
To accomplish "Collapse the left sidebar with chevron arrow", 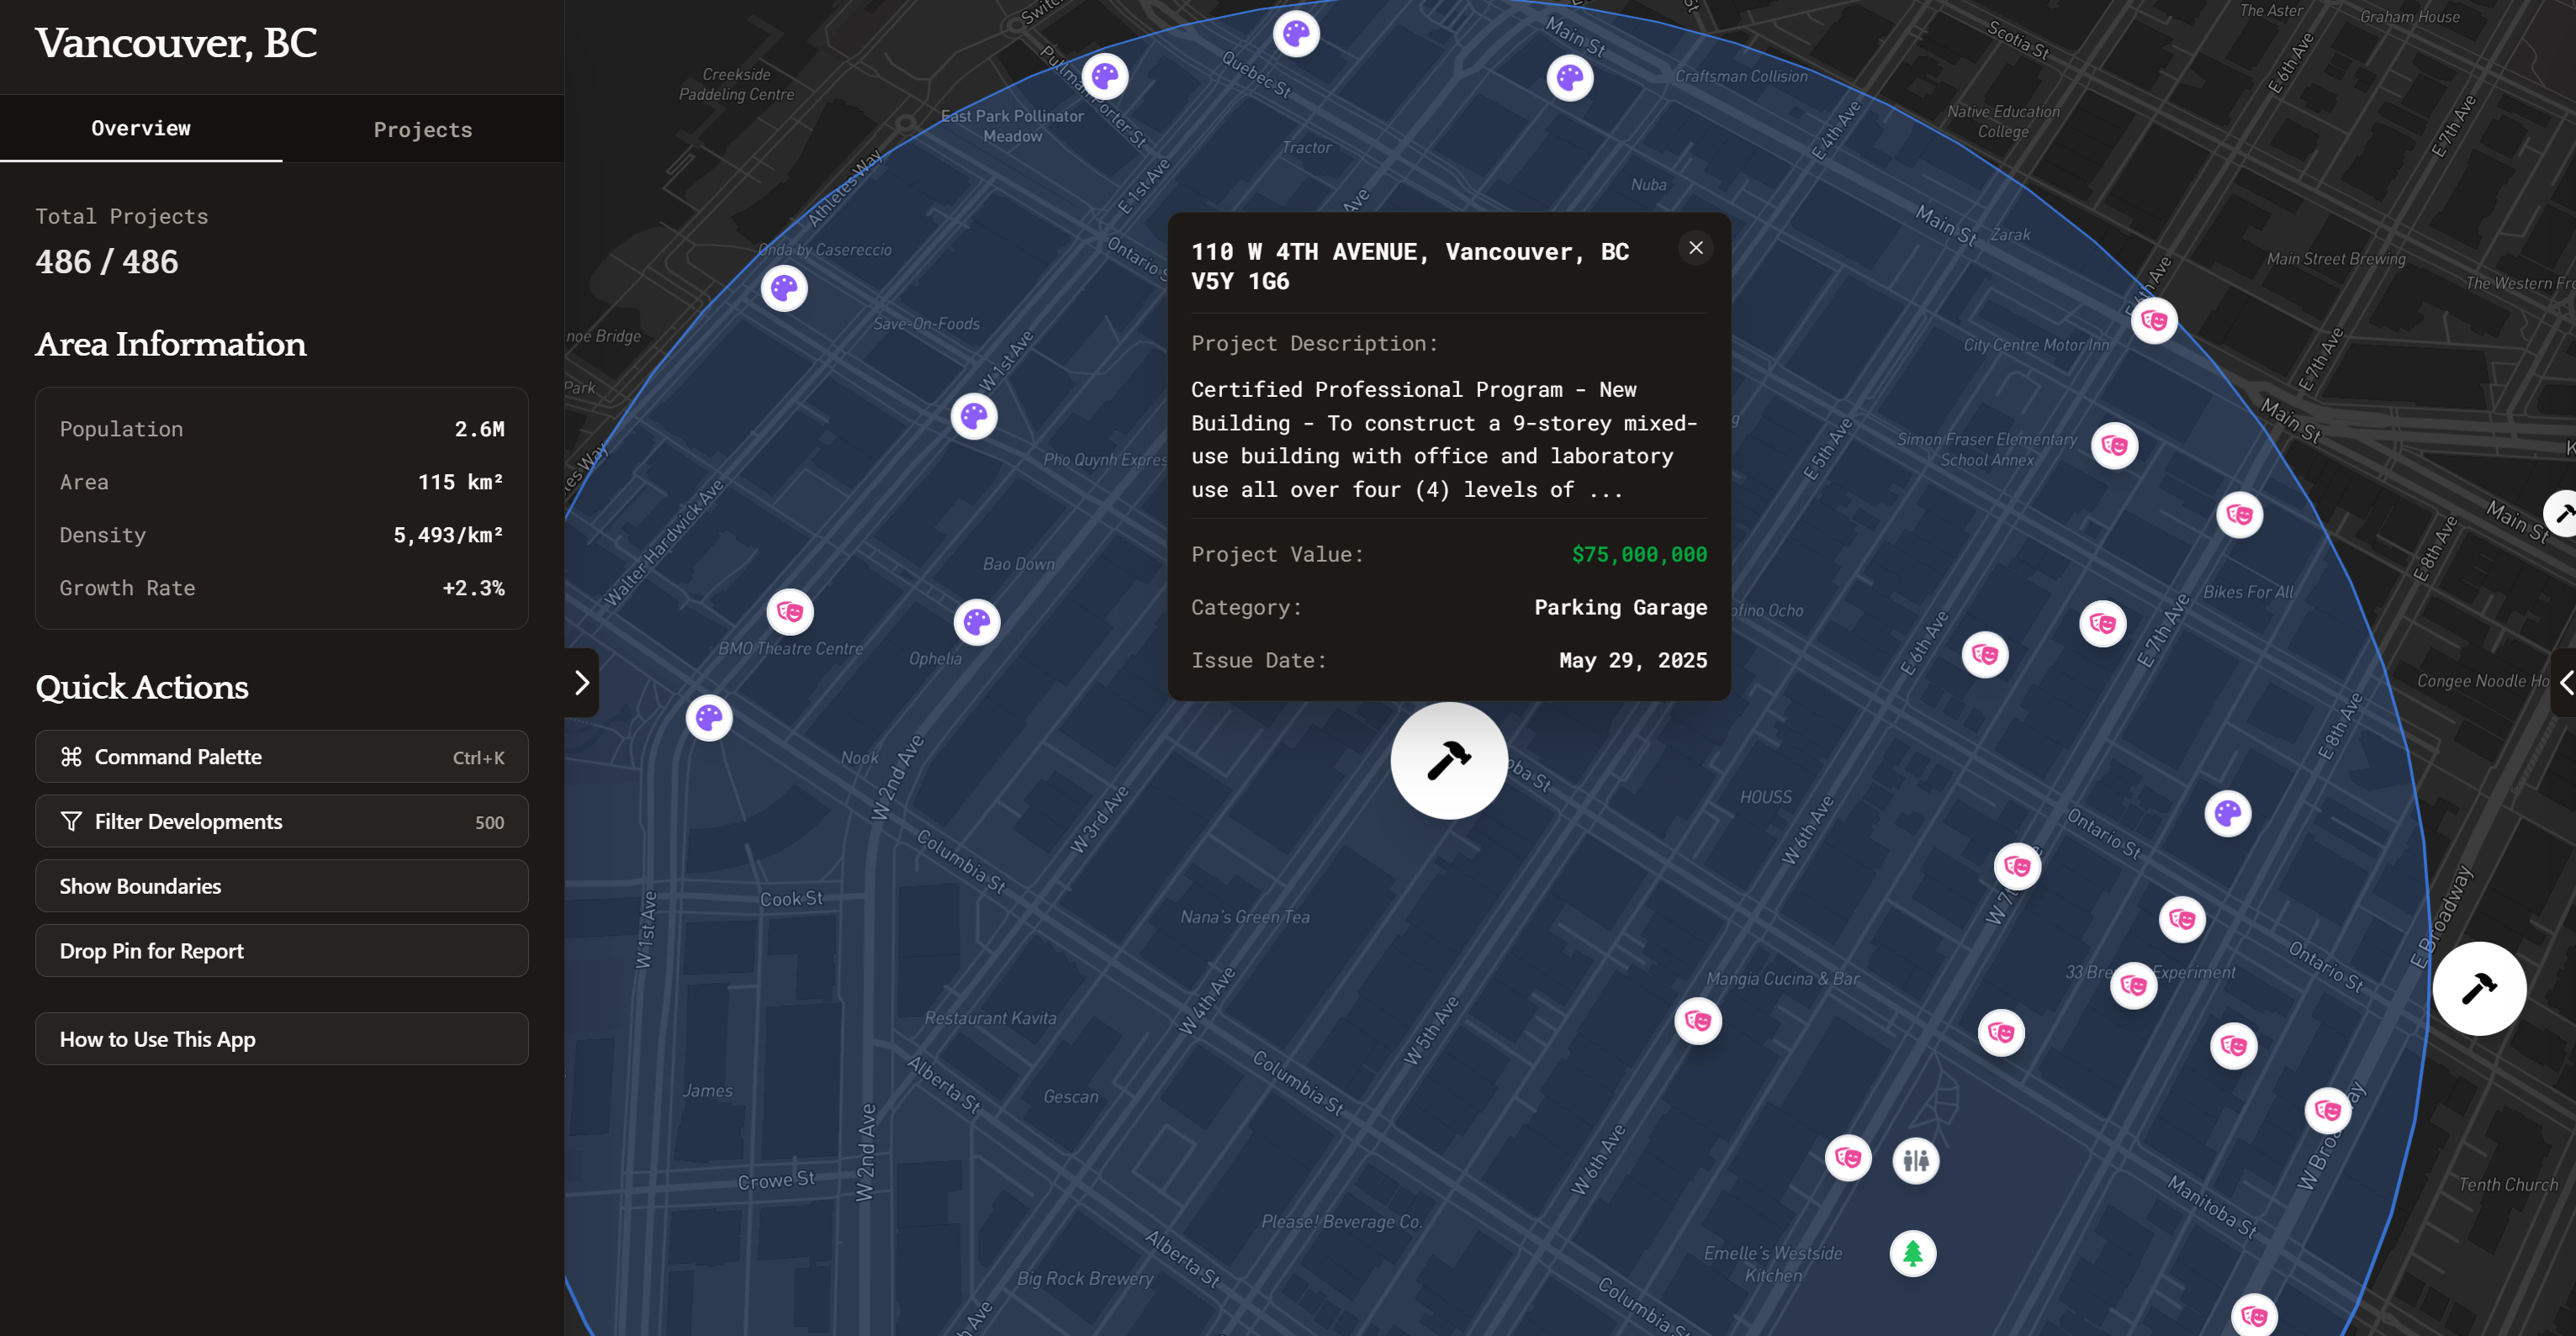I will coord(581,683).
